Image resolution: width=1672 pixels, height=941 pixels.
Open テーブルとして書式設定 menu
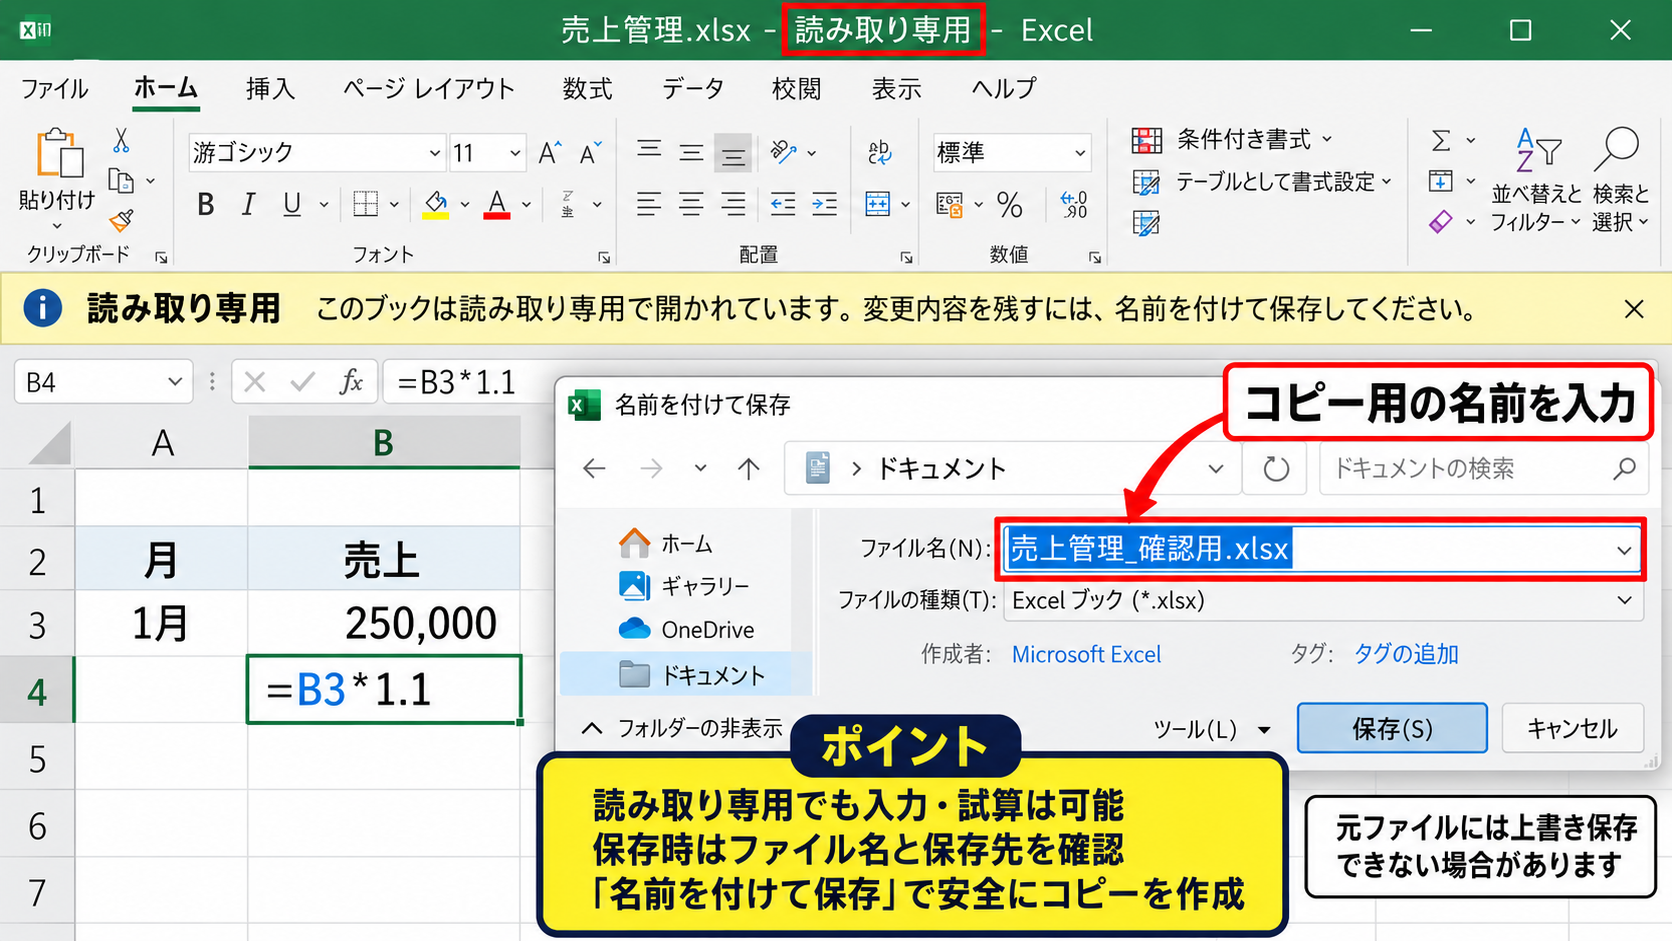[1261, 182]
